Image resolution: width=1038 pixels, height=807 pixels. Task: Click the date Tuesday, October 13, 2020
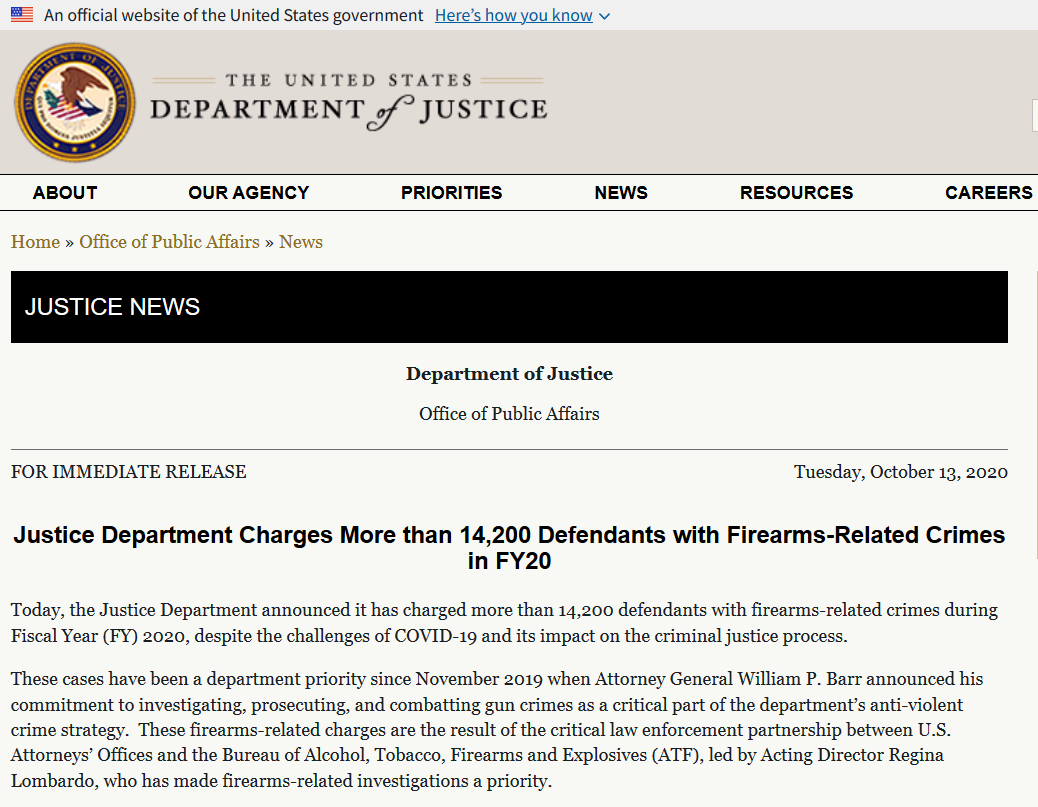click(x=901, y=471)
